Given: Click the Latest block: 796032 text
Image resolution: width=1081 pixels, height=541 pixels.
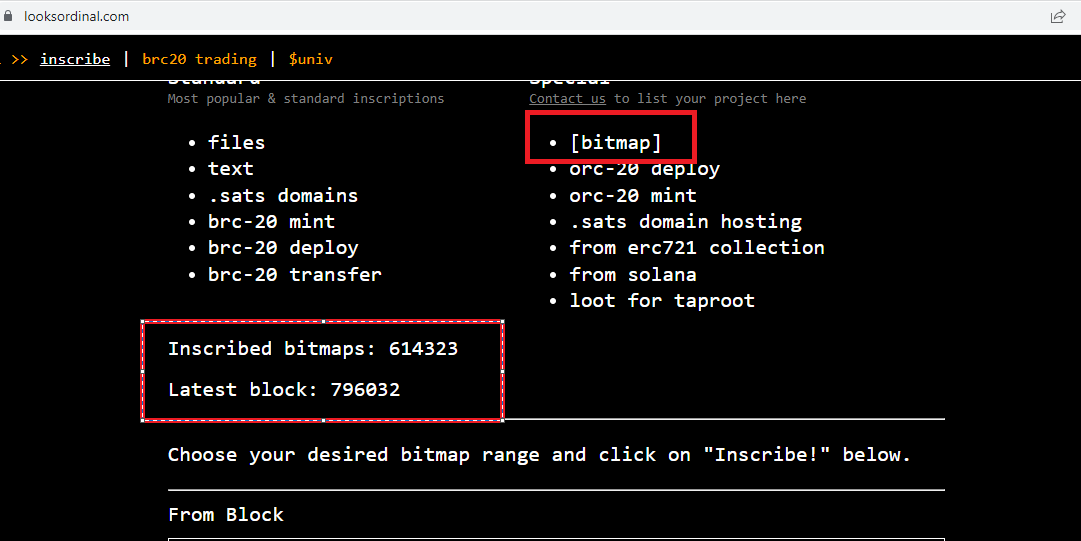Looking at the screenshot, I should (284, 389).
